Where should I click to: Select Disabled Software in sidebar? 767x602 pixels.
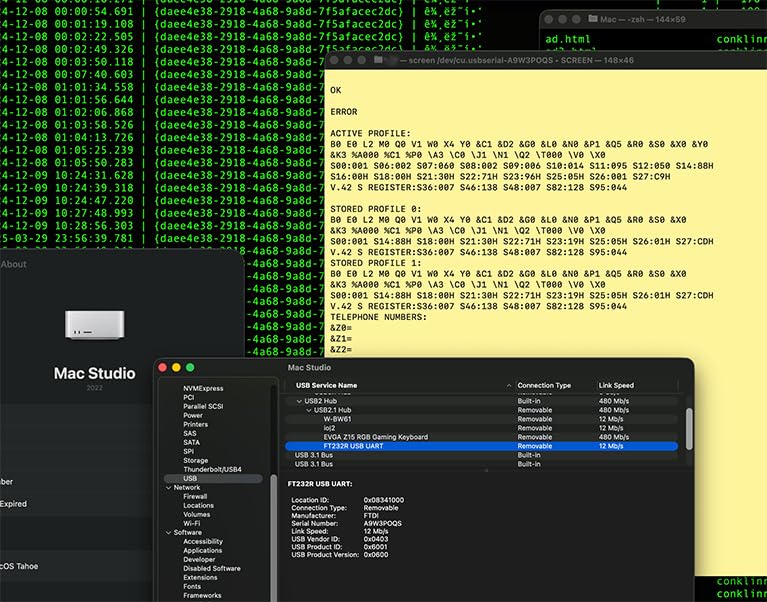[x=211, y=568]
